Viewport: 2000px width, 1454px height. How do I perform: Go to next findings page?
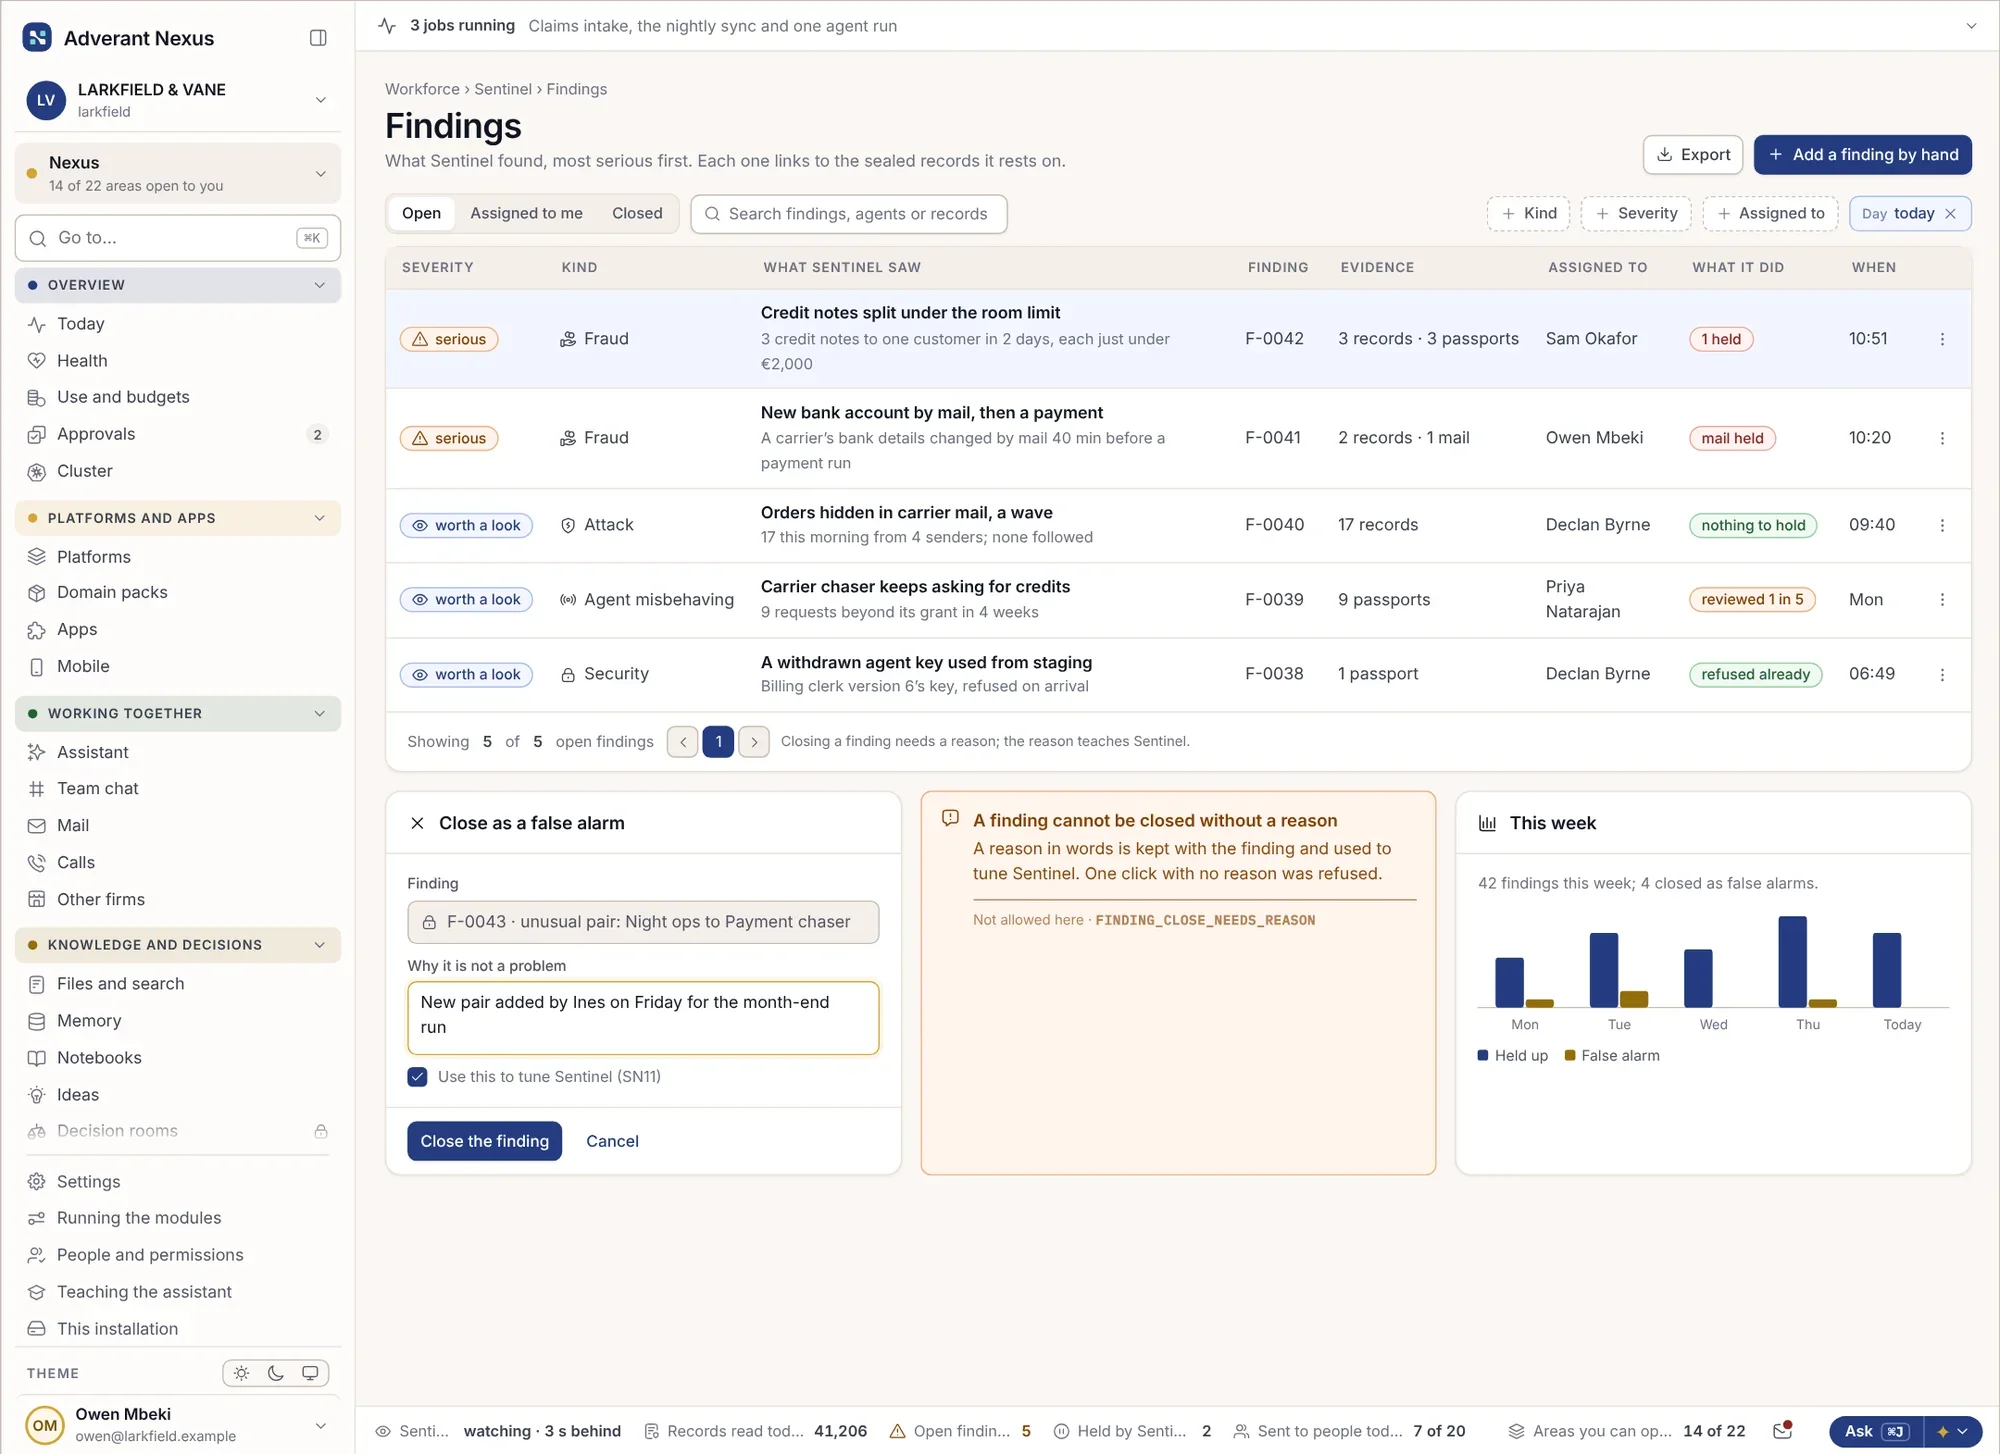tap(754, 742)
